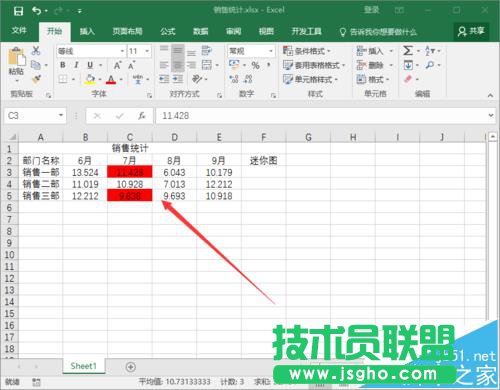Screen dimensions: 500x390
Task: Open the font color dropdown arrow
Action: point(121,80)
